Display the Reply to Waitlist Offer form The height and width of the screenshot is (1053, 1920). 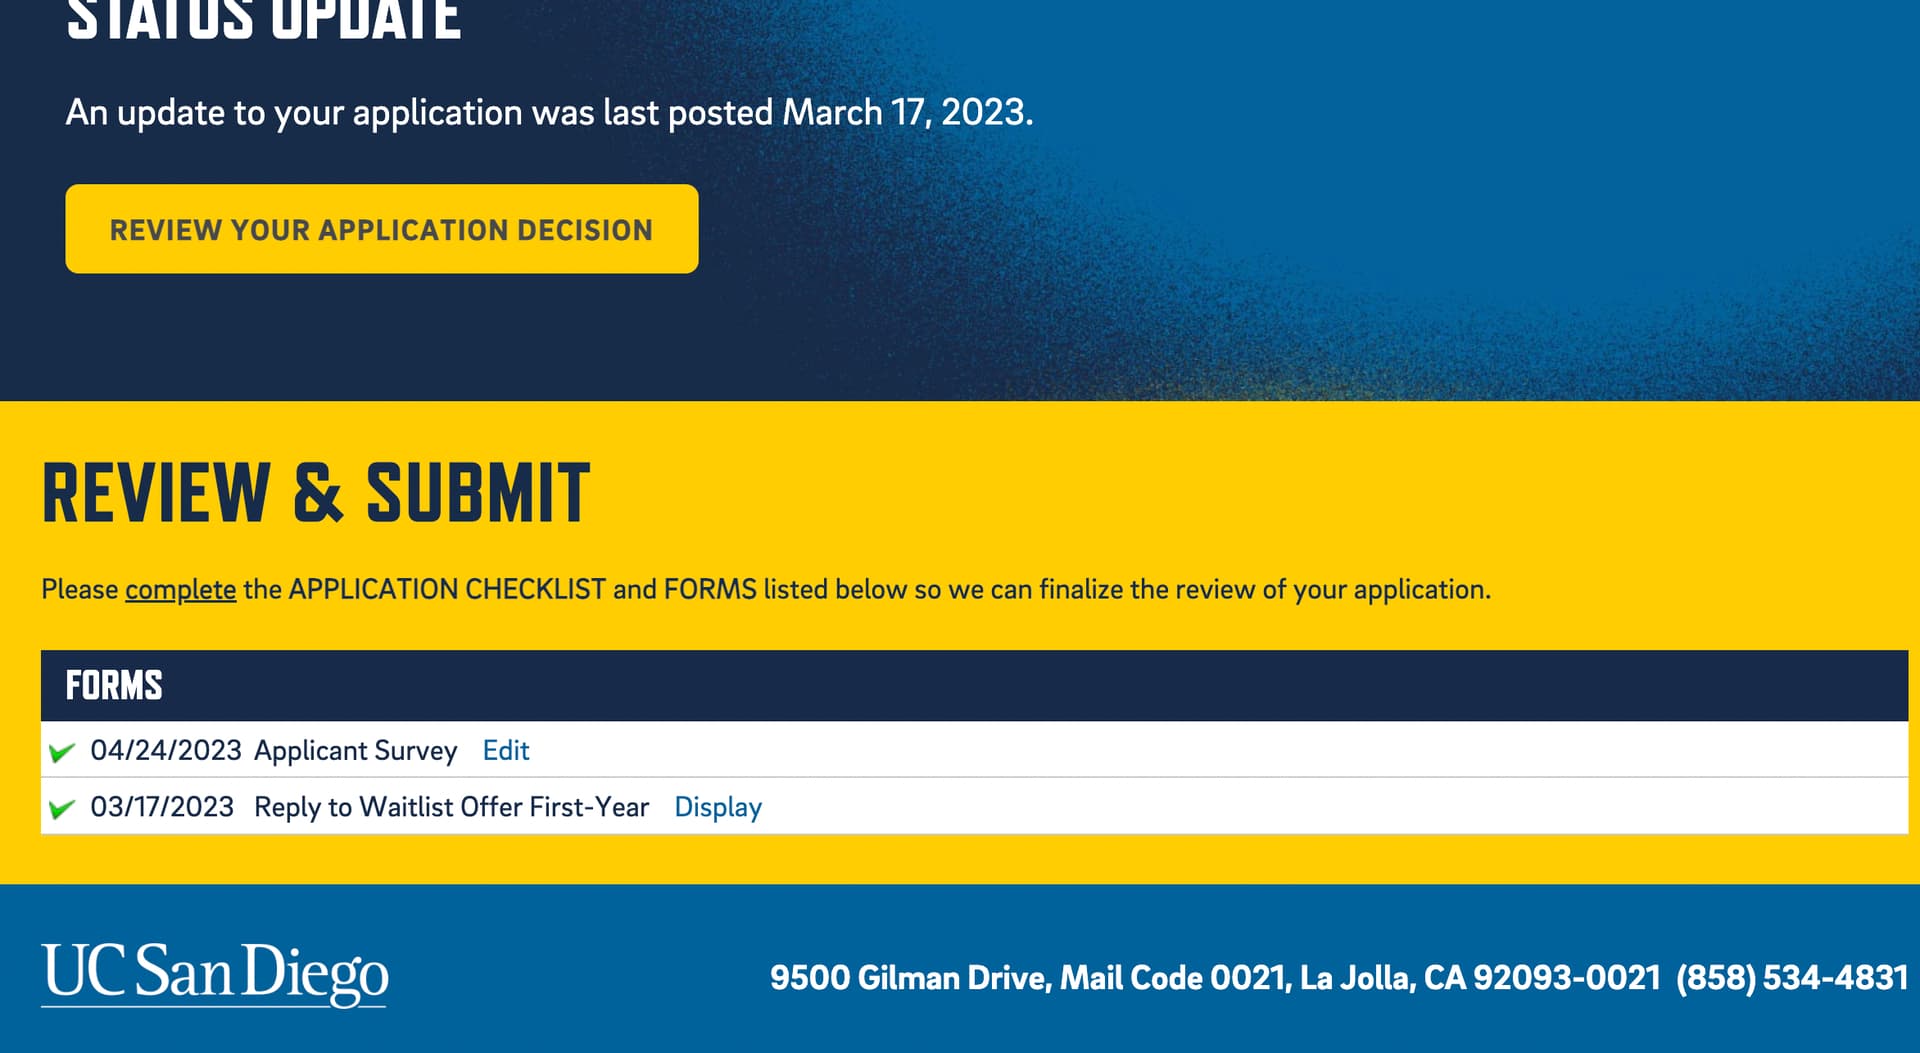(x=717, y=808)
